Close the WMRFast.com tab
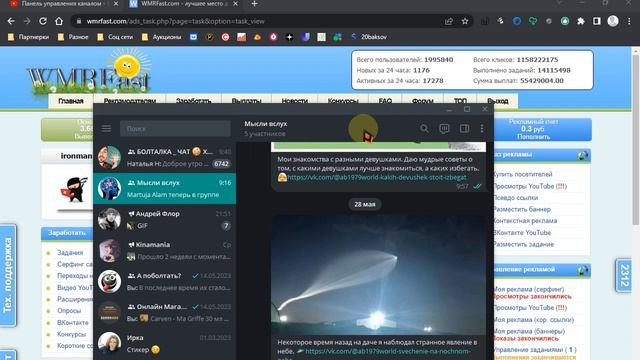The image size is (640, 360). [235, 4]
